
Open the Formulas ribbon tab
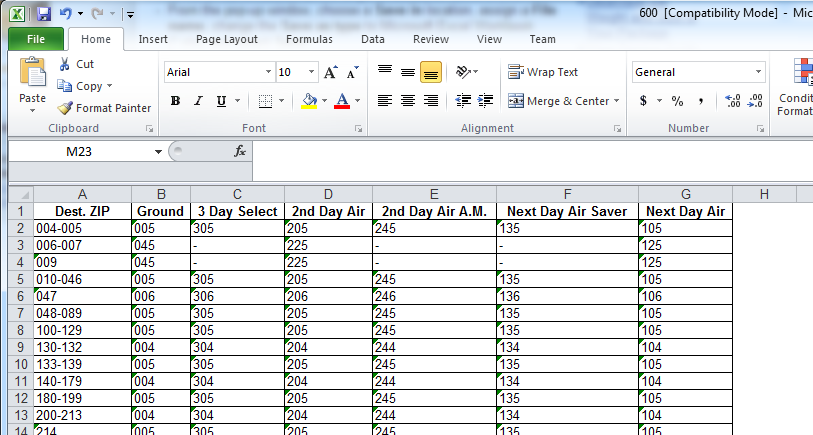pos(309,39)
